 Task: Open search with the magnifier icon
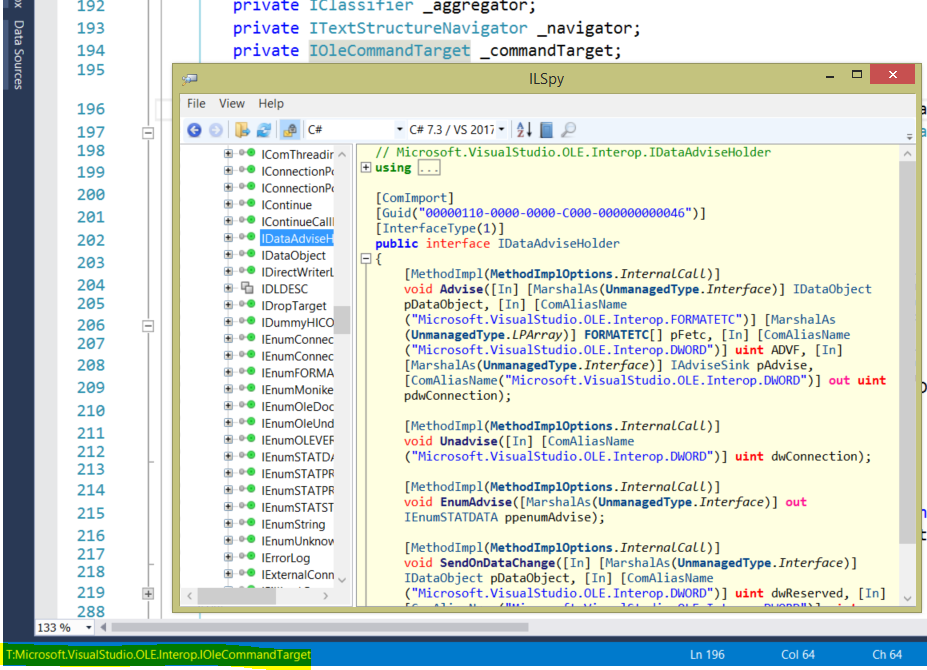[x=568, y=130]
